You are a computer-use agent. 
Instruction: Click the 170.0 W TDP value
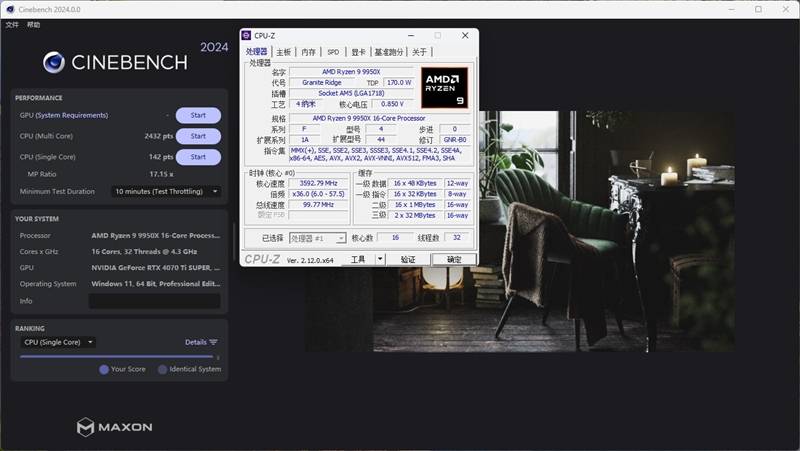coord(399,83)
